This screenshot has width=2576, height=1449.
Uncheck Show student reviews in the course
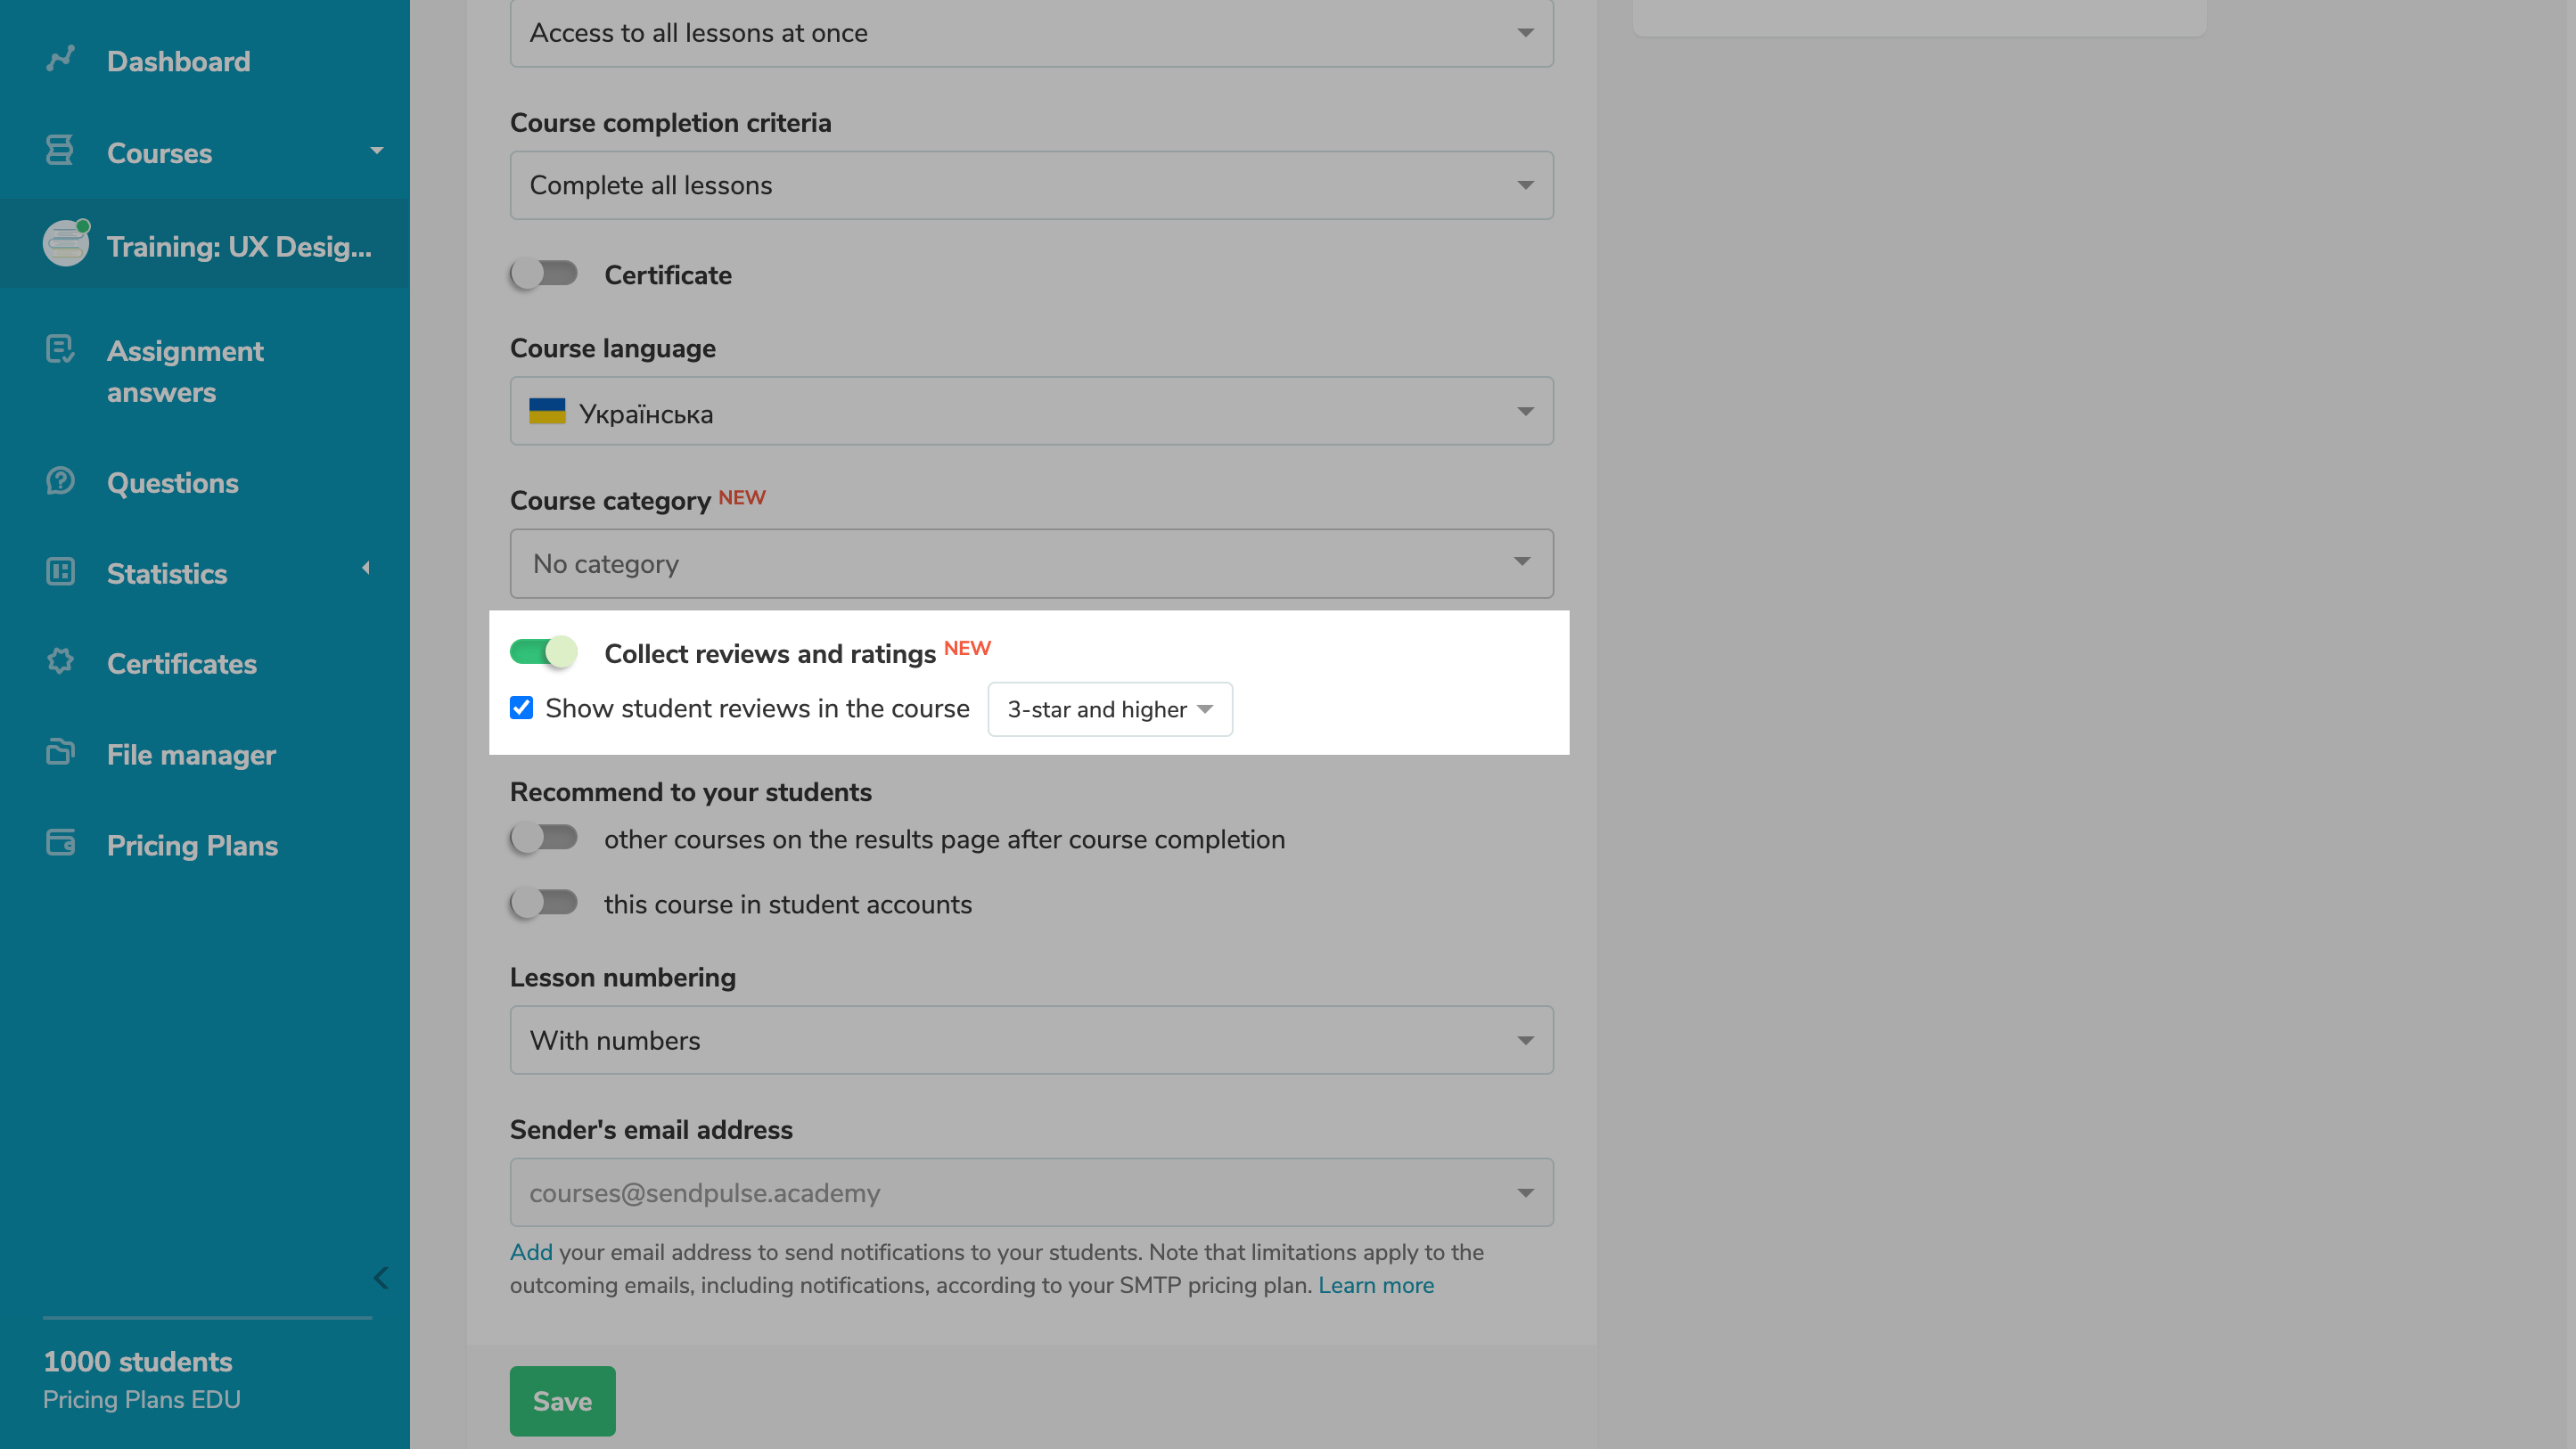tap(521, 708)
